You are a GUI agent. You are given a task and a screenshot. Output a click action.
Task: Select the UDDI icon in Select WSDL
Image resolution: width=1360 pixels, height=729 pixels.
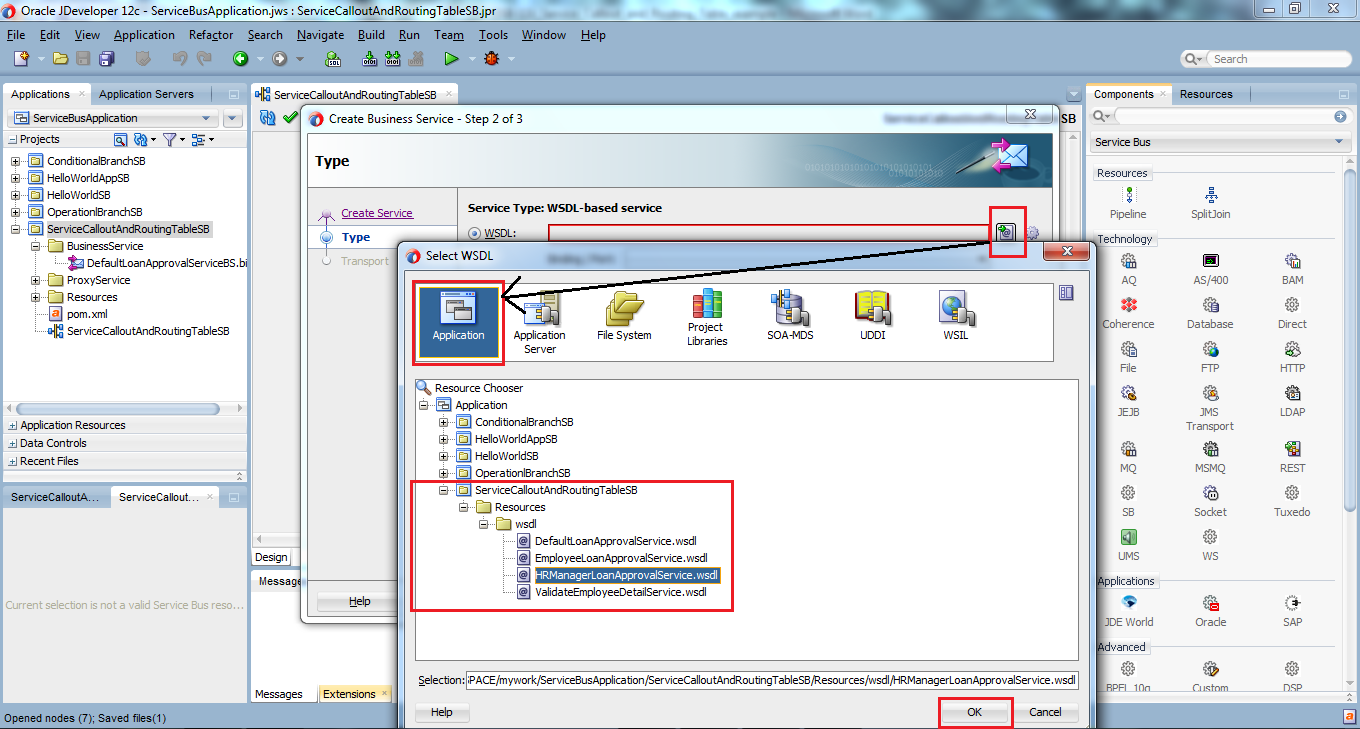click(x=872, y=315)
